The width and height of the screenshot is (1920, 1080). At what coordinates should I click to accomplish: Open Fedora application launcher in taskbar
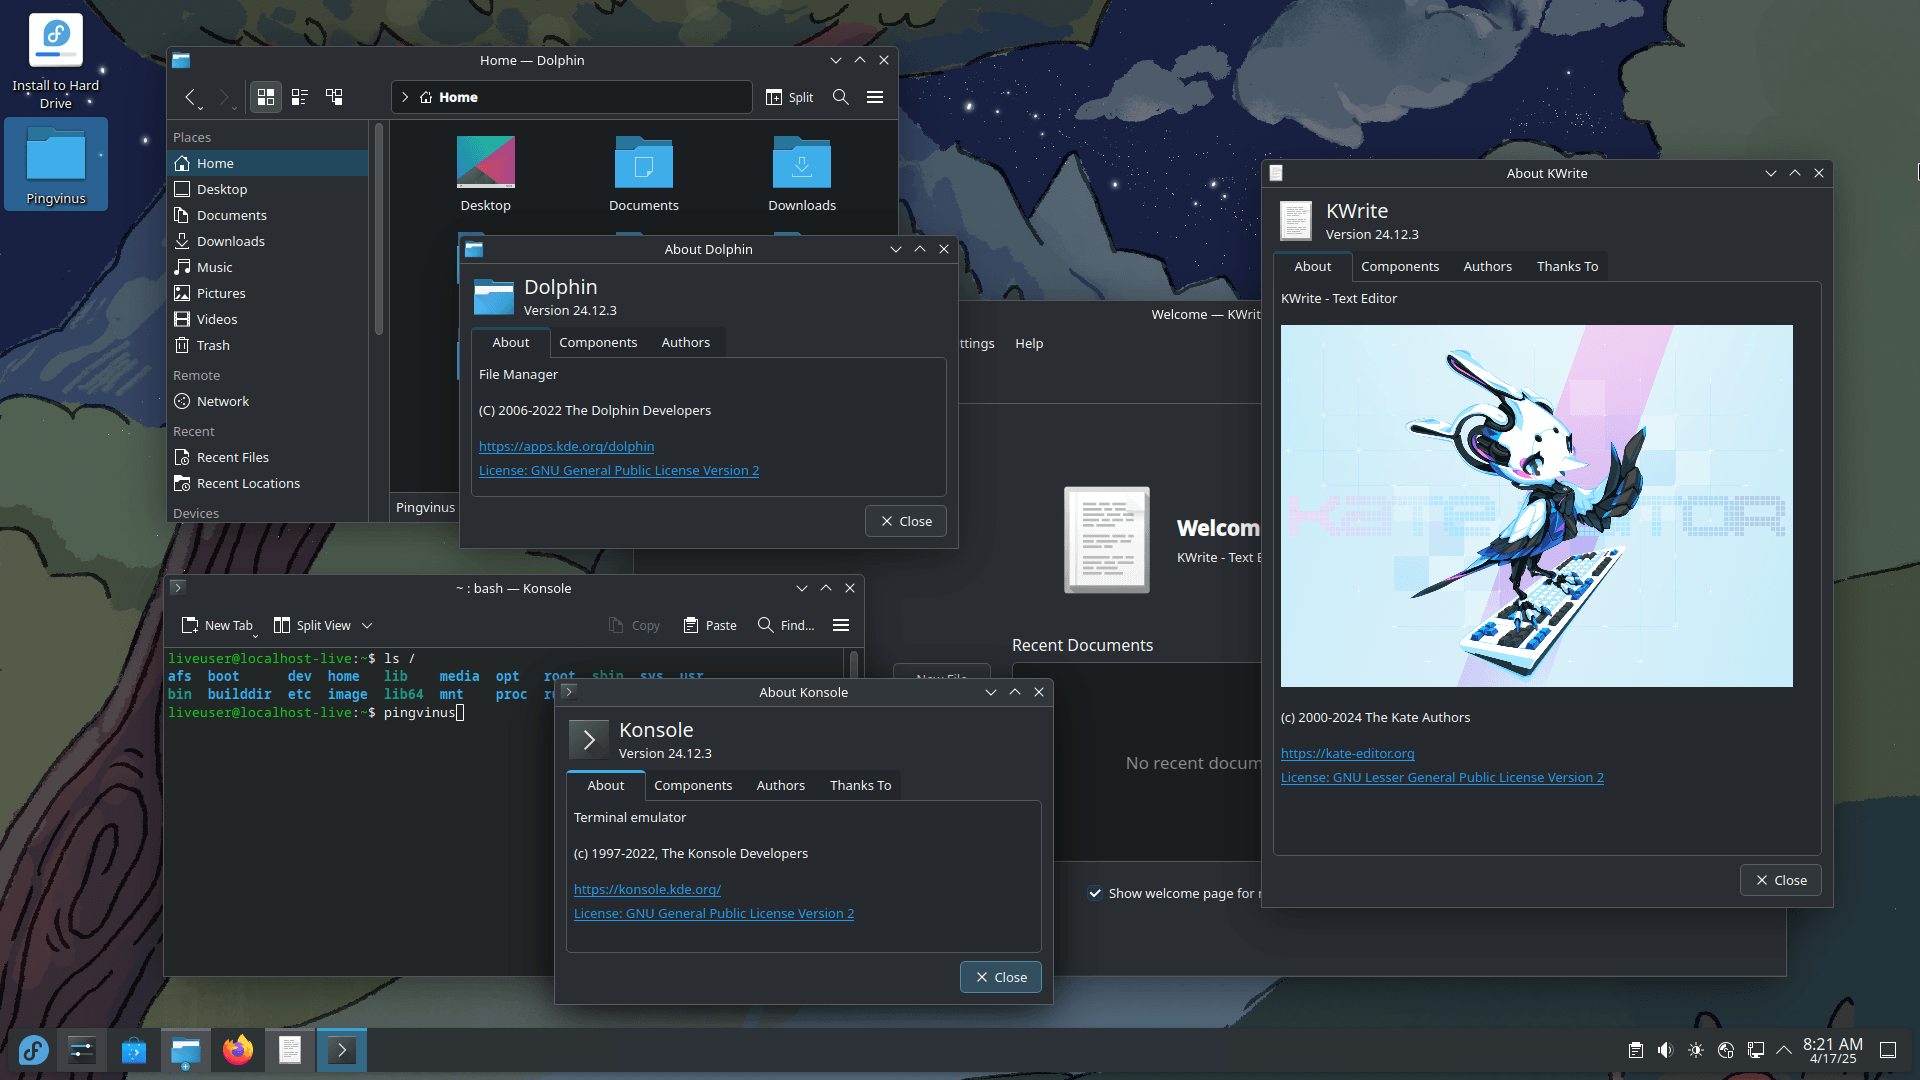33,1050
